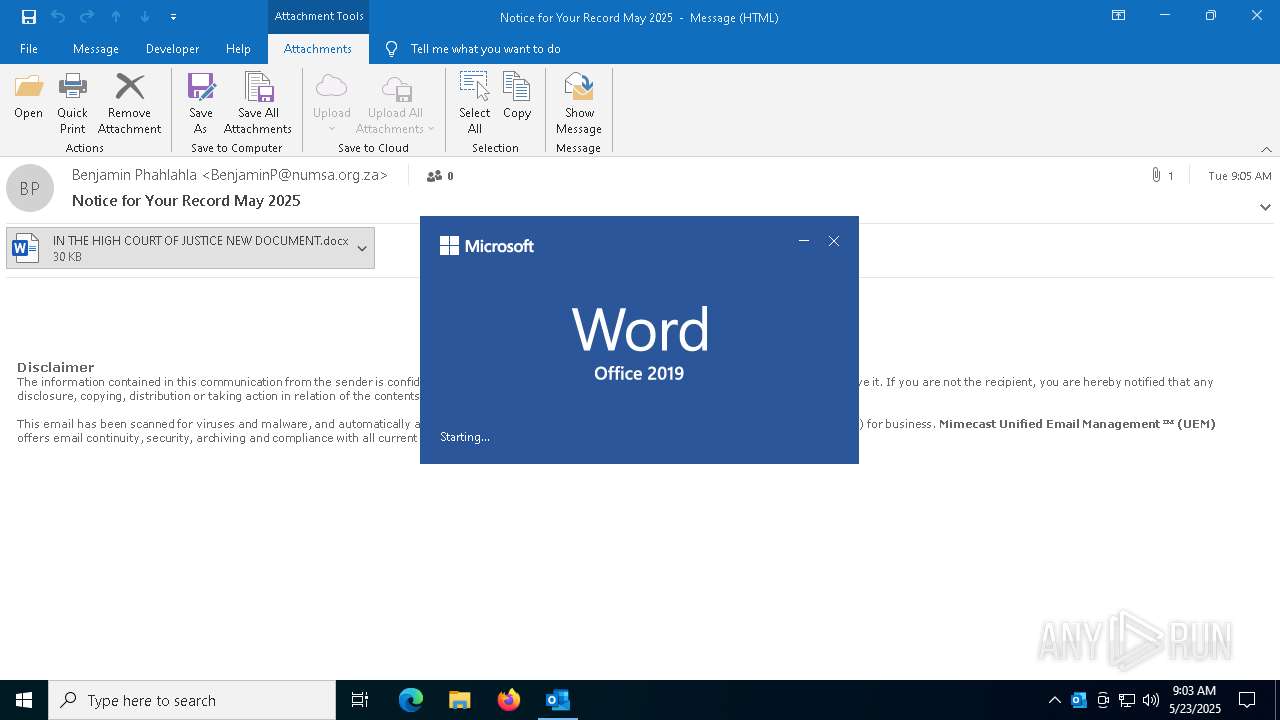Screen dimensions: 1280x720
Task: Open Firefox from taskbar
Action: (509, 700)
